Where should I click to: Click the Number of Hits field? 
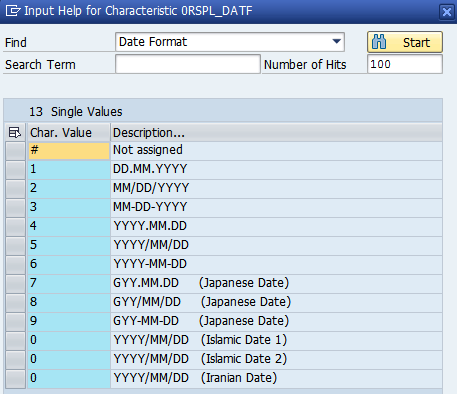point(405,64)
